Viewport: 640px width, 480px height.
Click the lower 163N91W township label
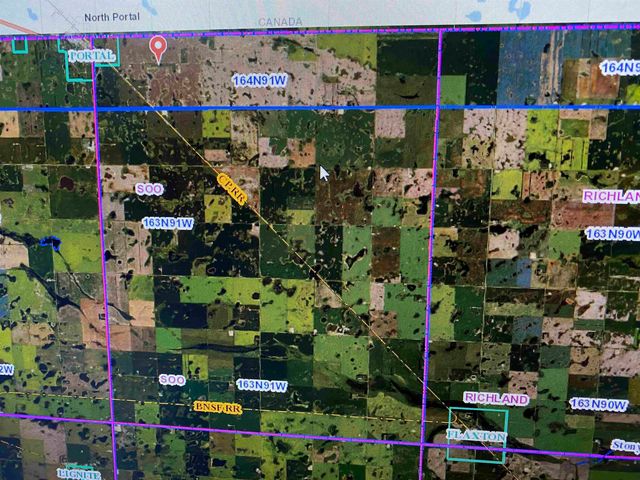click(x=262, y=386)
